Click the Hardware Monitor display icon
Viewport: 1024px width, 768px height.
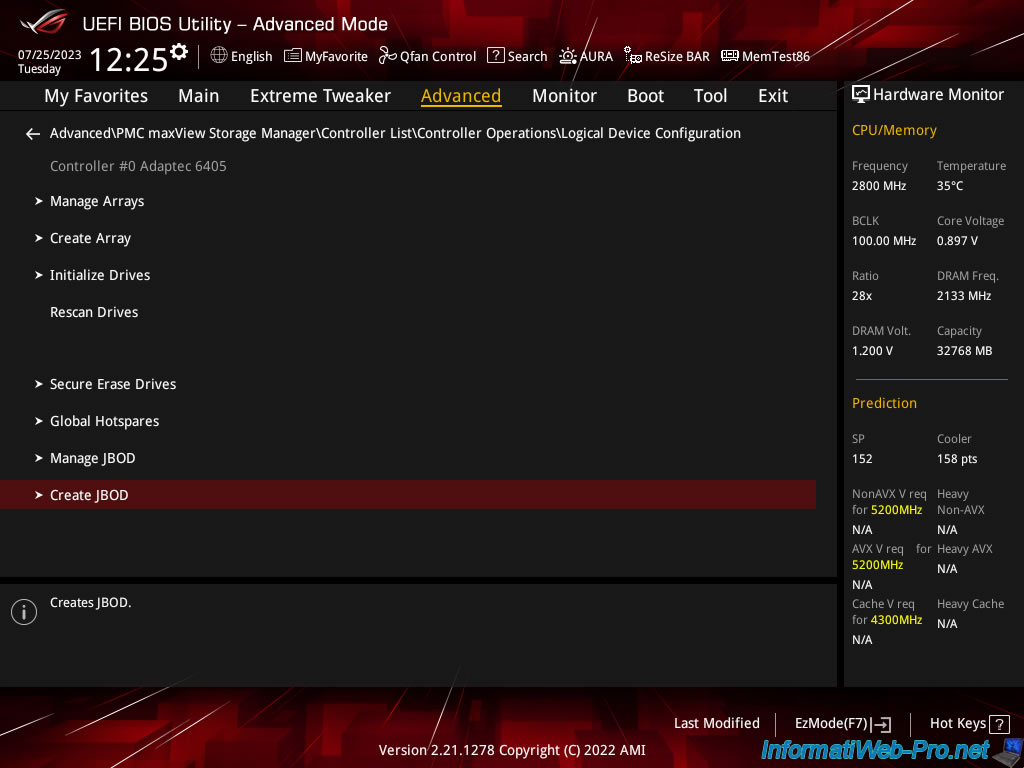[x=861, y=94]
